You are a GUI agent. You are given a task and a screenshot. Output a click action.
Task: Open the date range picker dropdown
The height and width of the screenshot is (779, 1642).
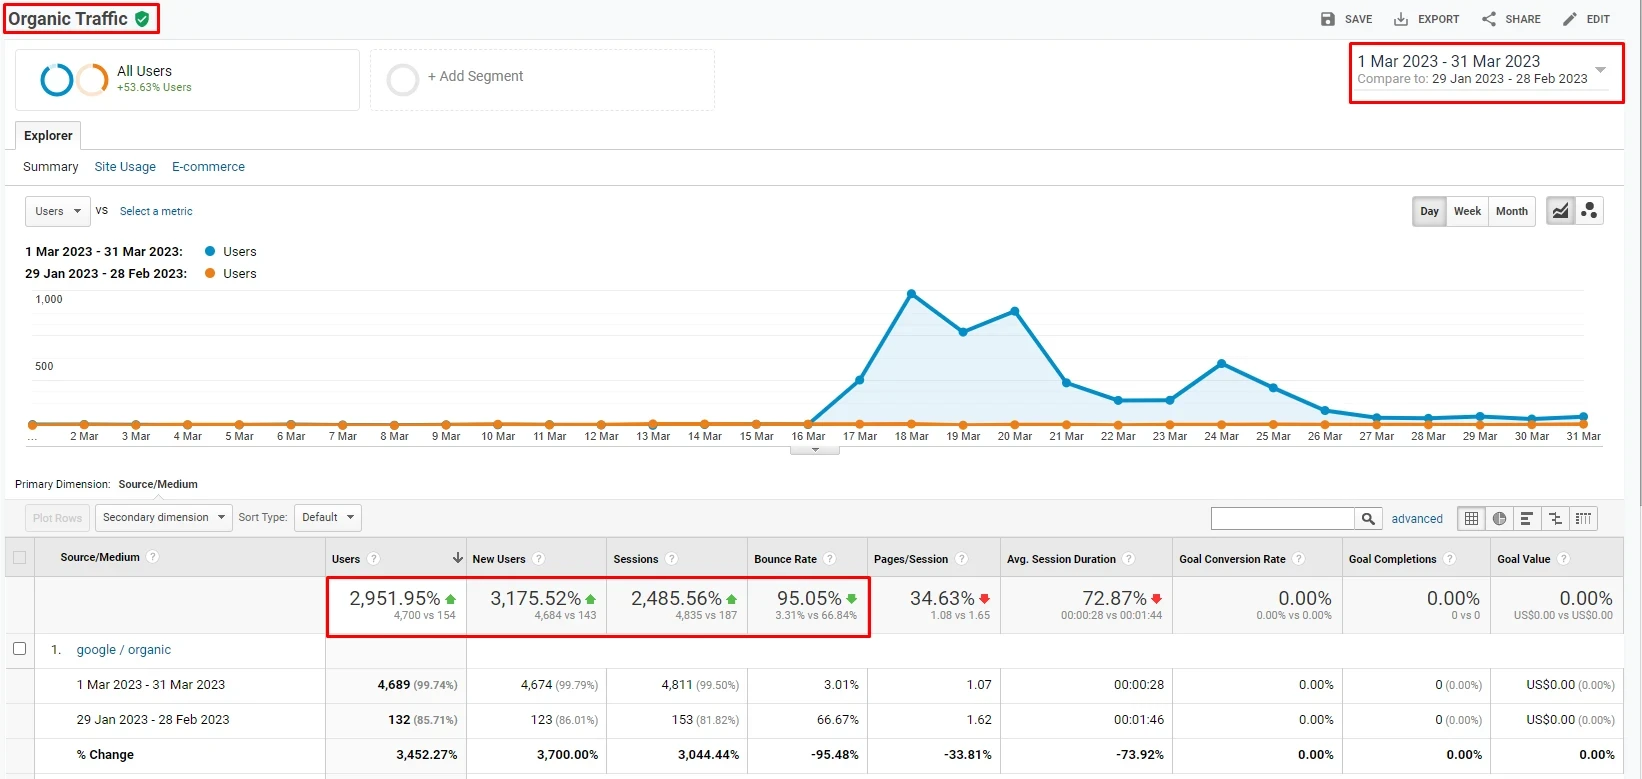tap(1600, 70)
